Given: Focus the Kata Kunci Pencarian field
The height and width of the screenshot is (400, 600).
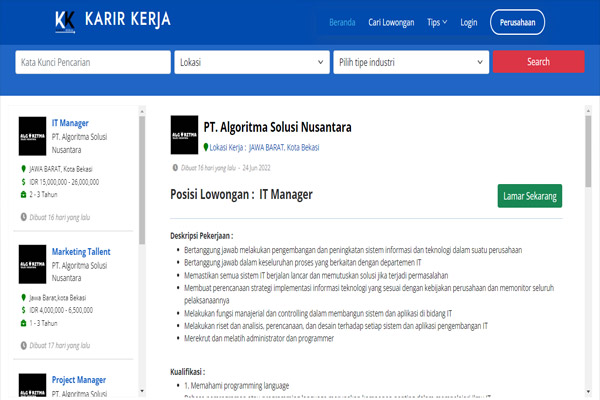Looking at the screenshot, I should pos(92,62).
